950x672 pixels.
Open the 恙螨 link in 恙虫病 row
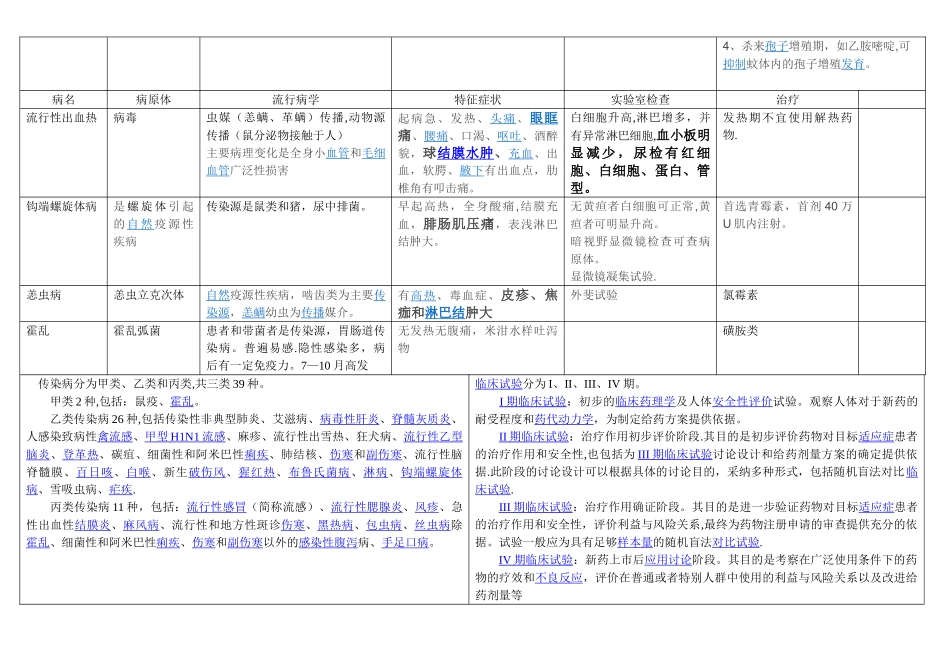(253, 313)
